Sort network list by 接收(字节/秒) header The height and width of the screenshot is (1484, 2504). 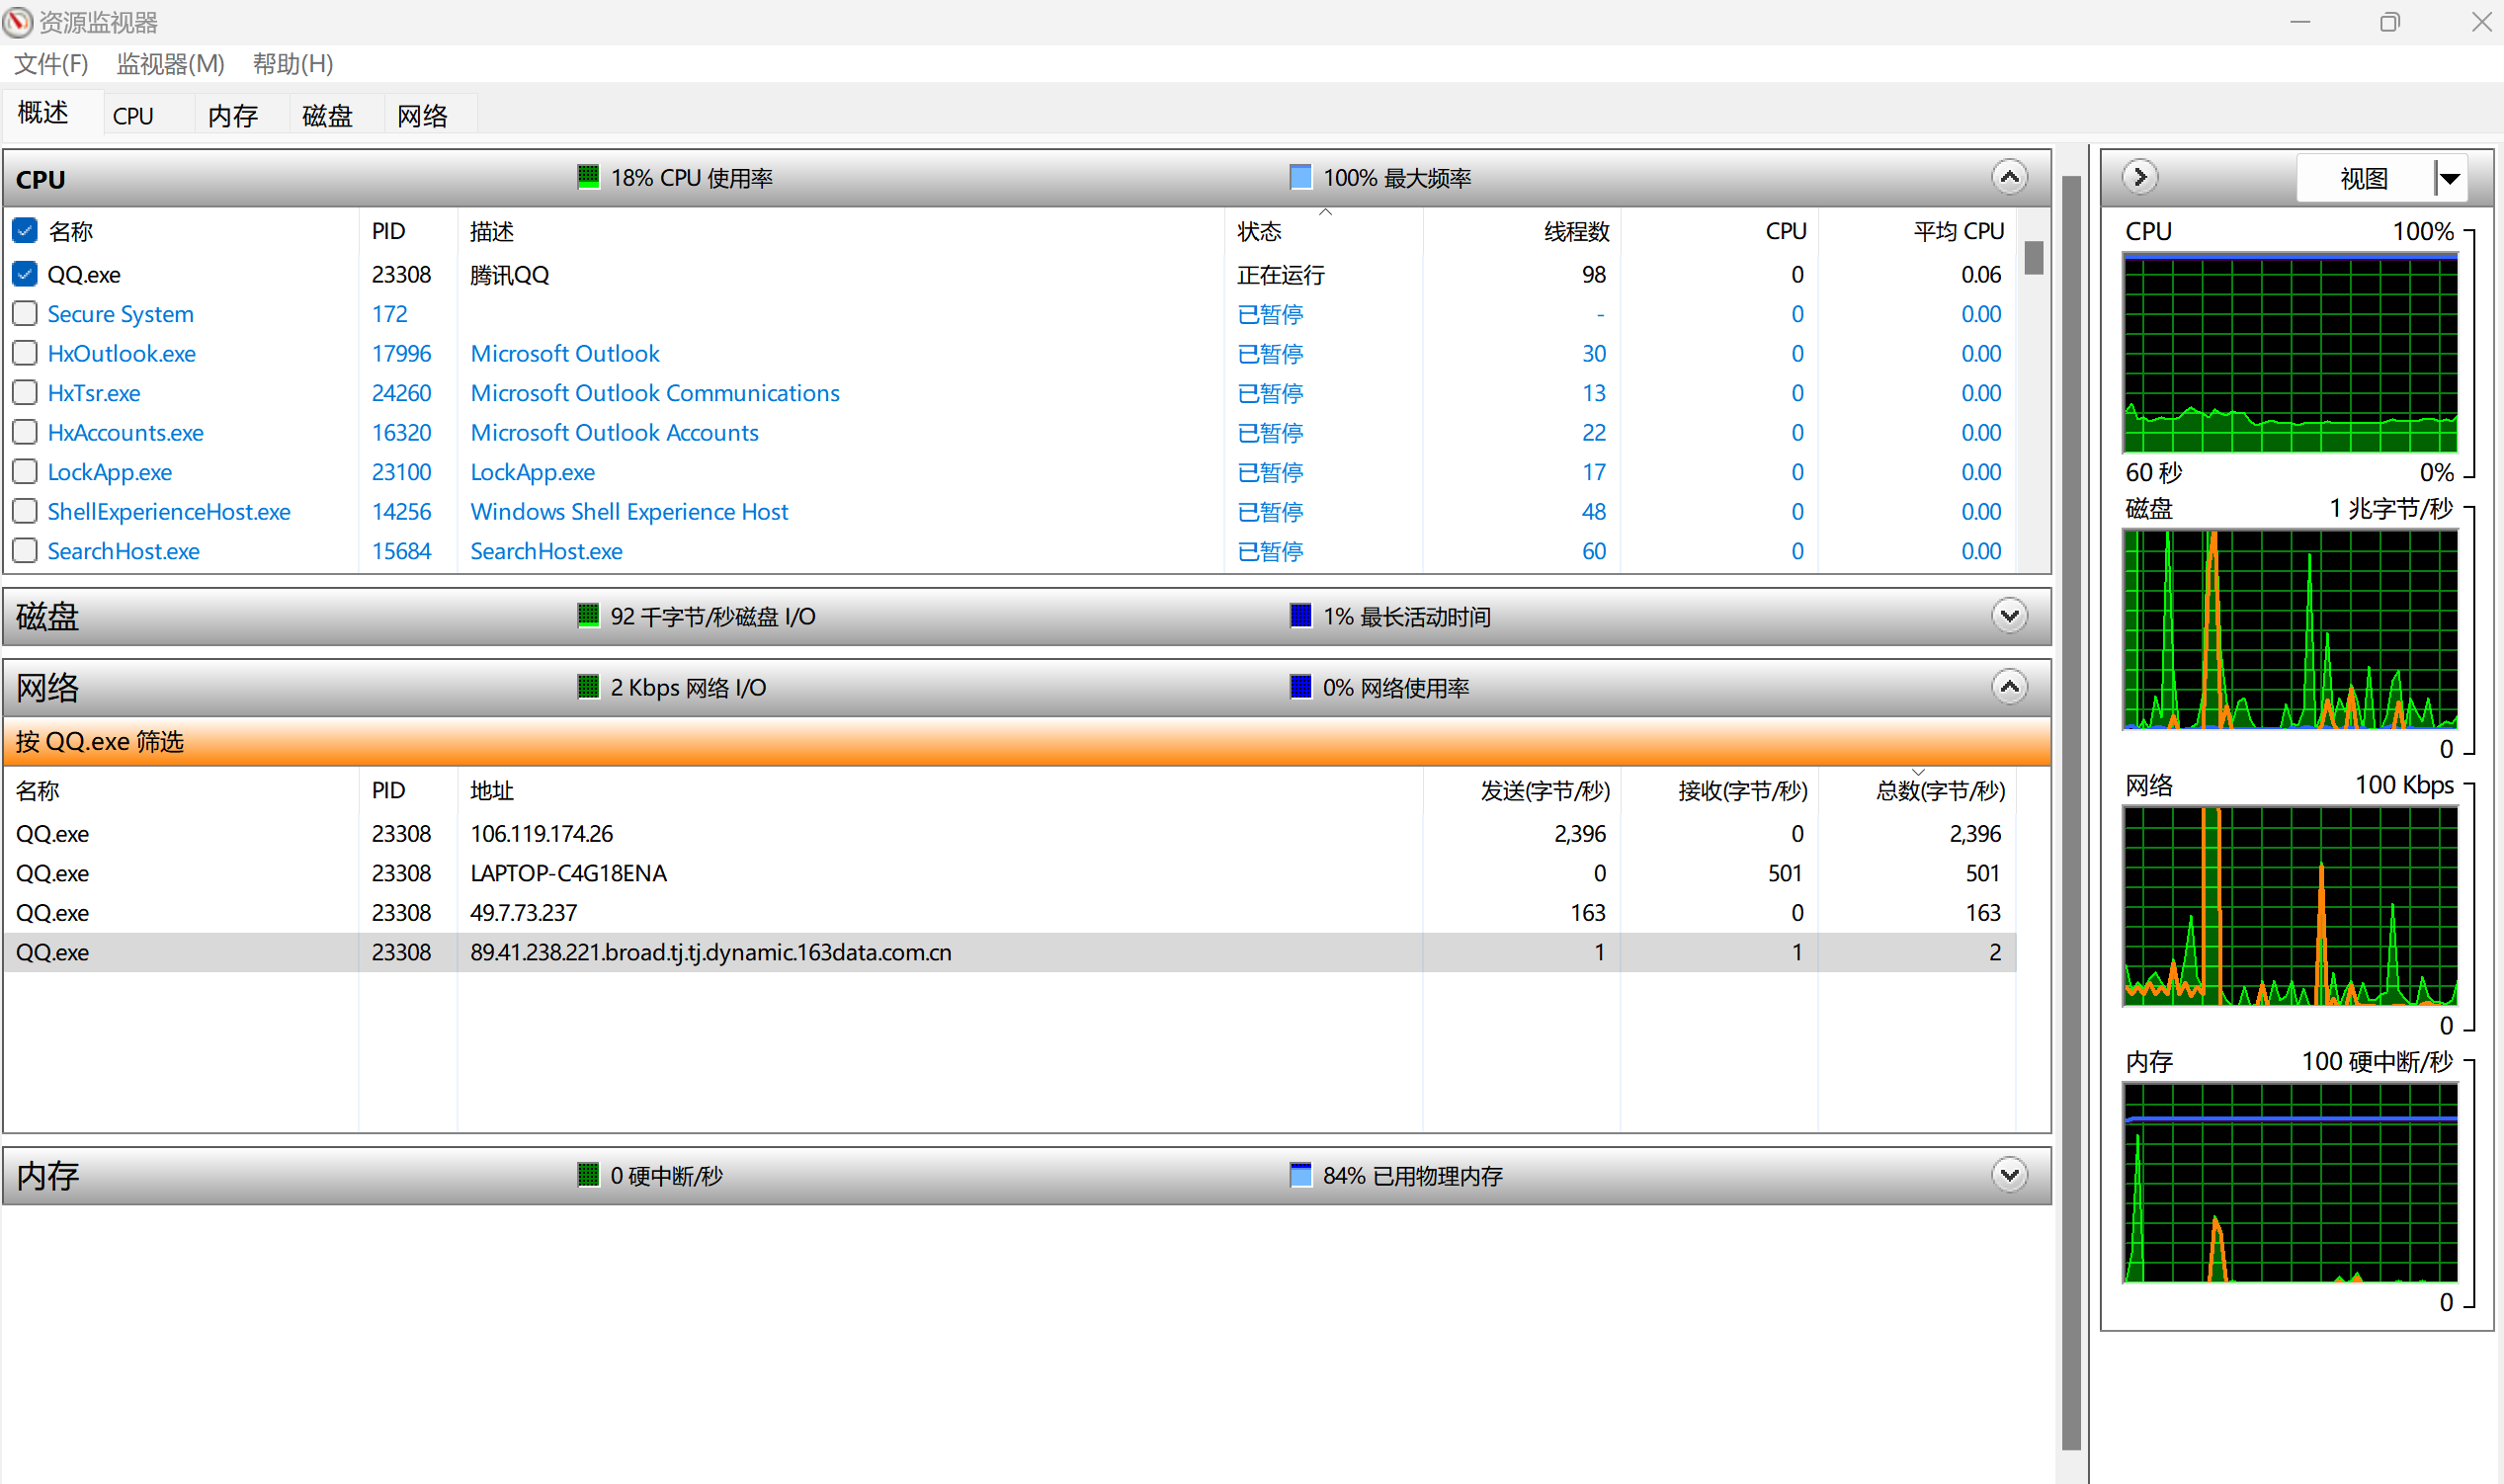(x=1719, y=790)
